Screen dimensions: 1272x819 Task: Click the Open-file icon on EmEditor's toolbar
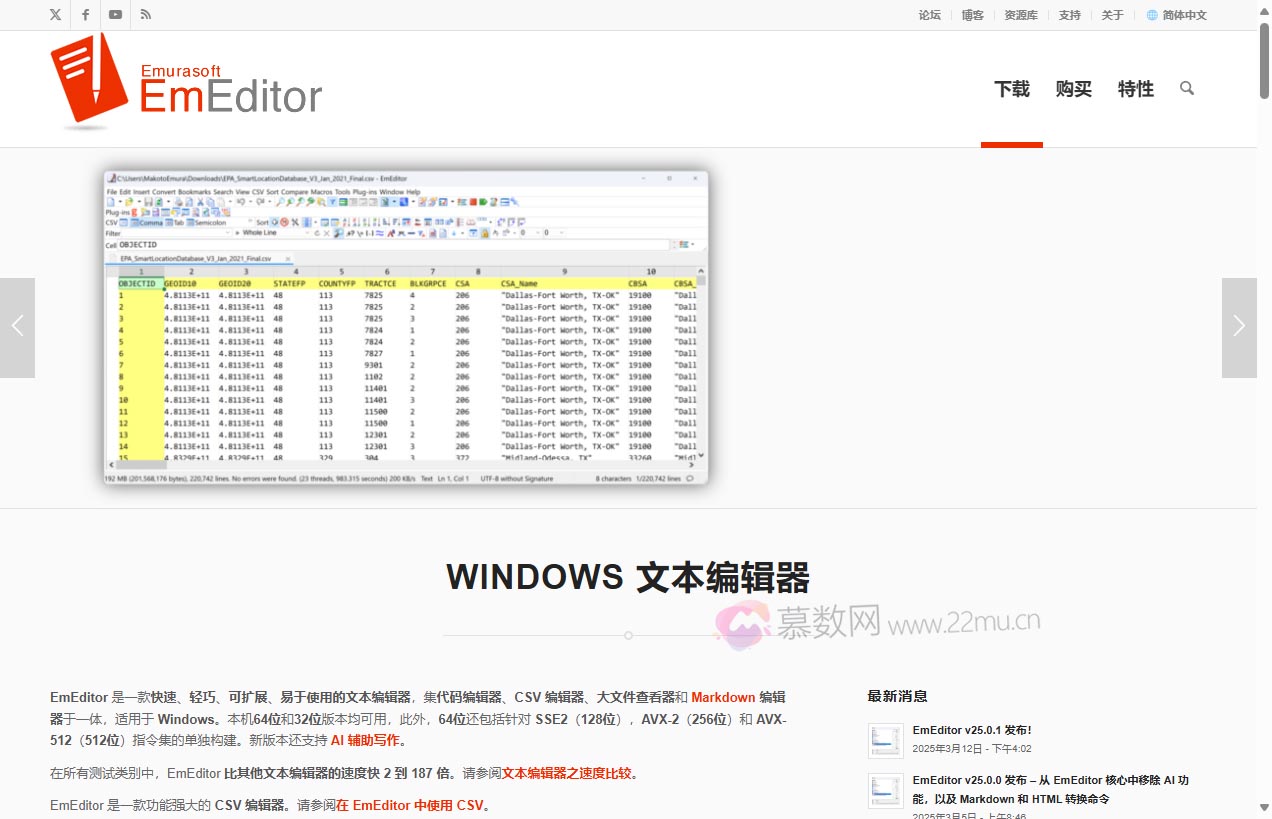point(128,203)
